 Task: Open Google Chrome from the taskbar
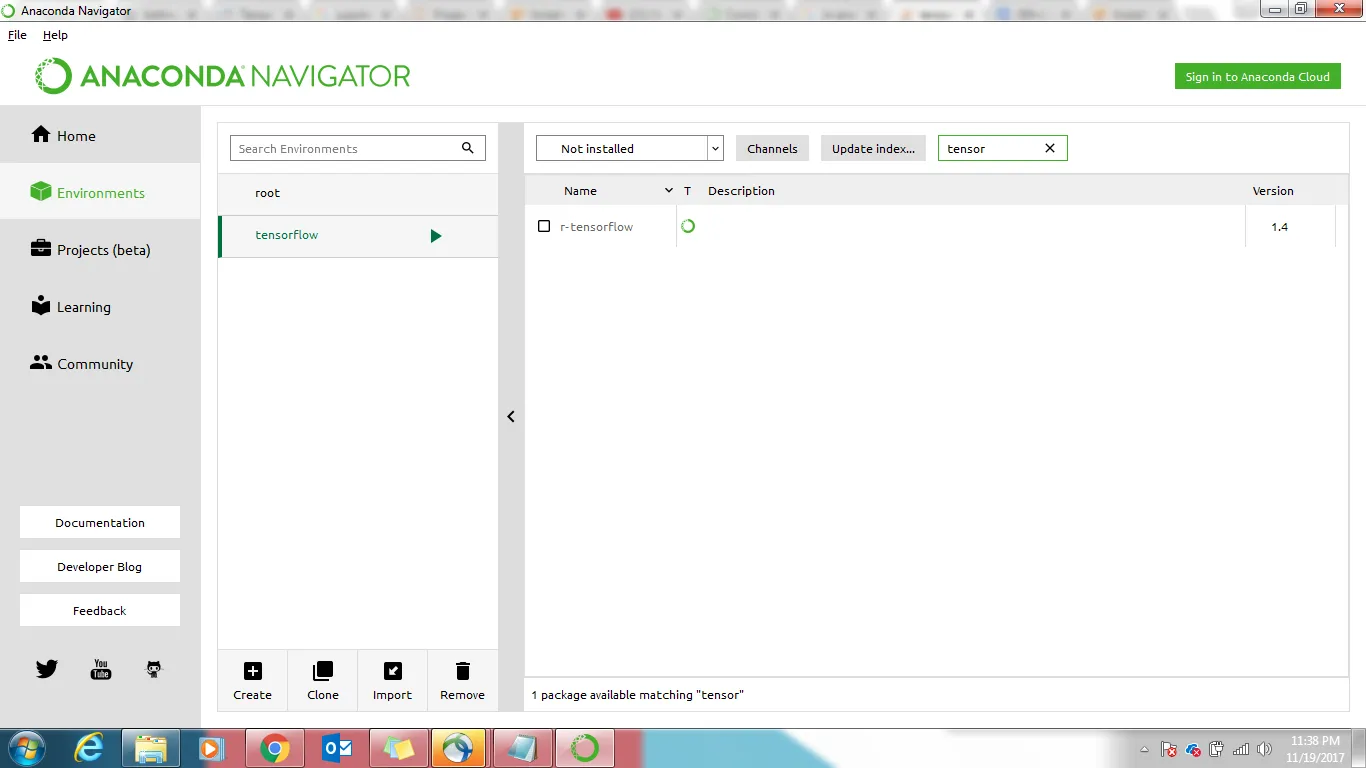tap(275, 748)
